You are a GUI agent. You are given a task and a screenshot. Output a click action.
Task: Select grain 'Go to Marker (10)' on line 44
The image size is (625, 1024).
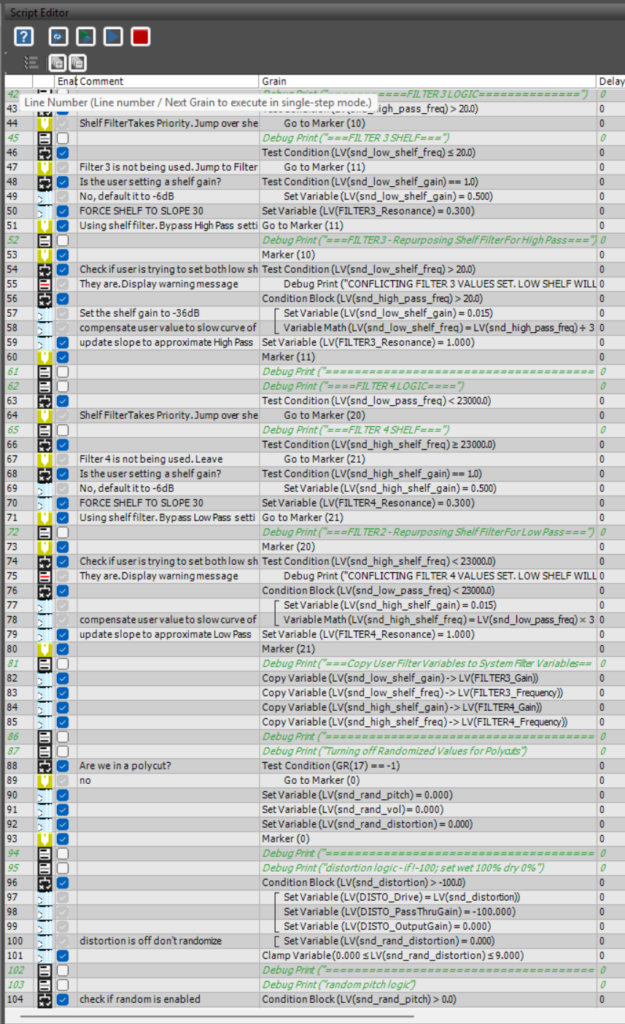324,123
